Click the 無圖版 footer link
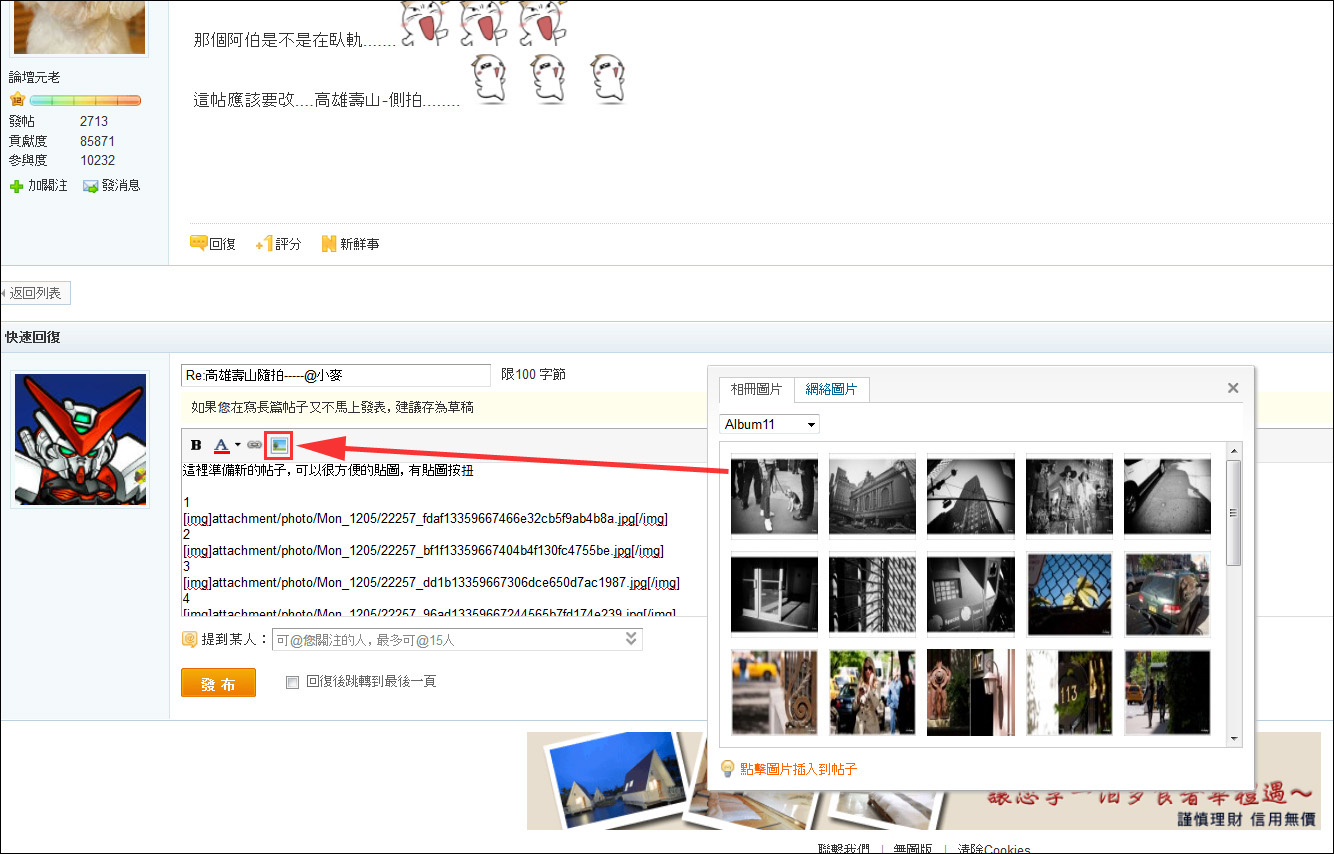This screenshot has width=1334, height=854. (913, 848)
